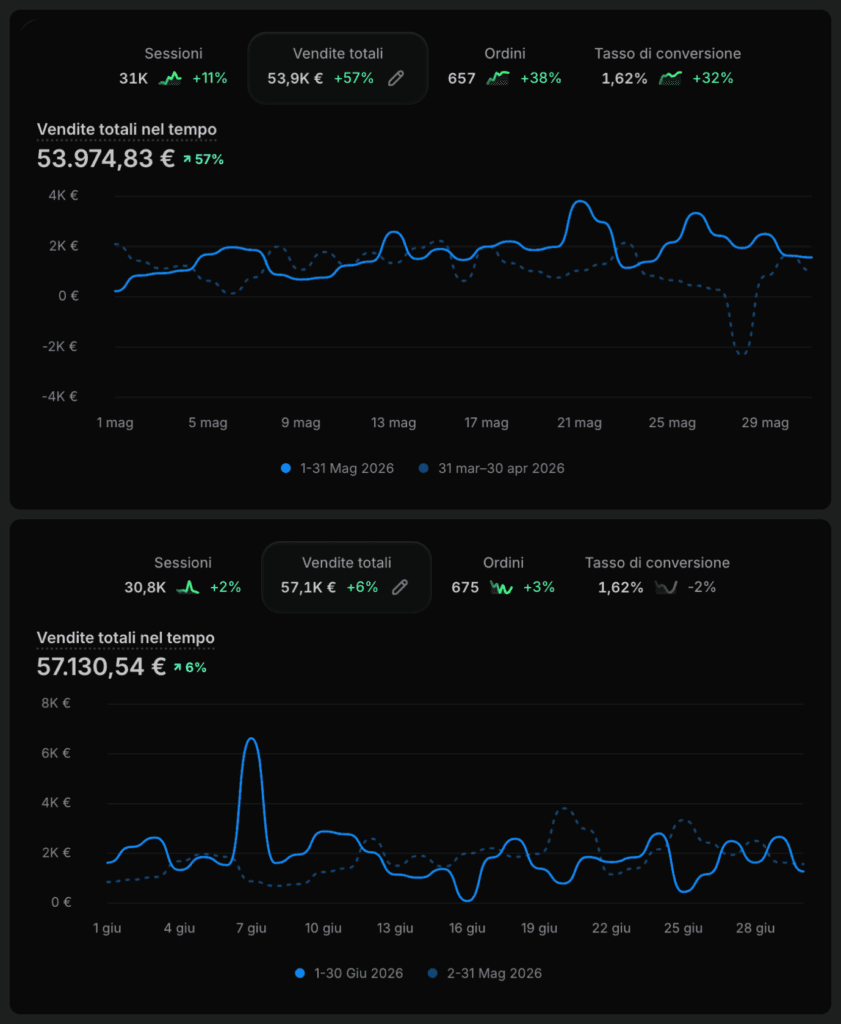This screenshot has height=1024, width=841.
Task: Click the '+11%' change next to 31K
Action: [x=210, y=78]
